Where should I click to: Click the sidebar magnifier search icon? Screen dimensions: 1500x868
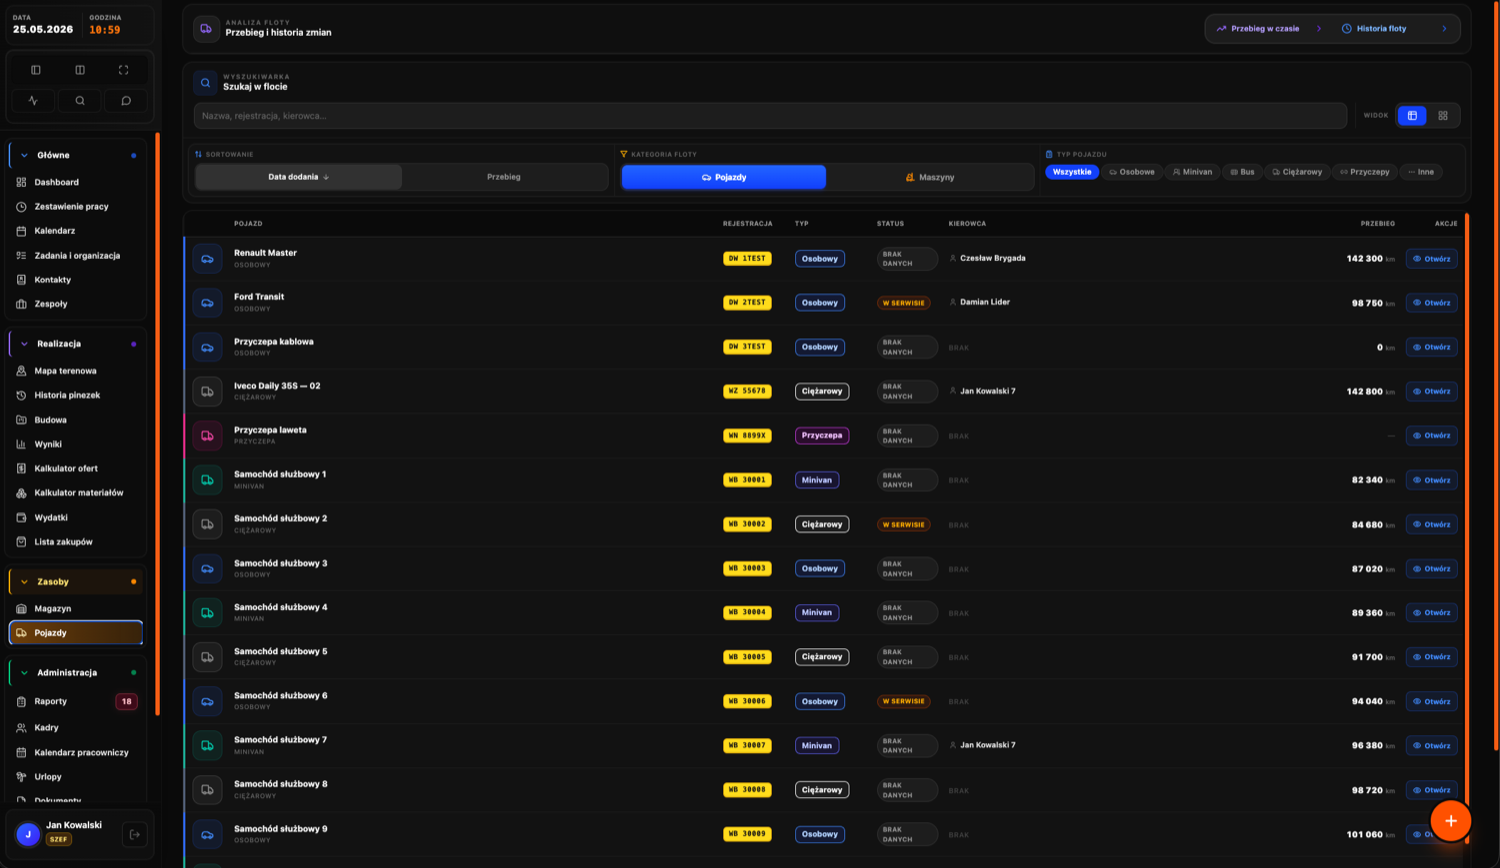[80, 100]
